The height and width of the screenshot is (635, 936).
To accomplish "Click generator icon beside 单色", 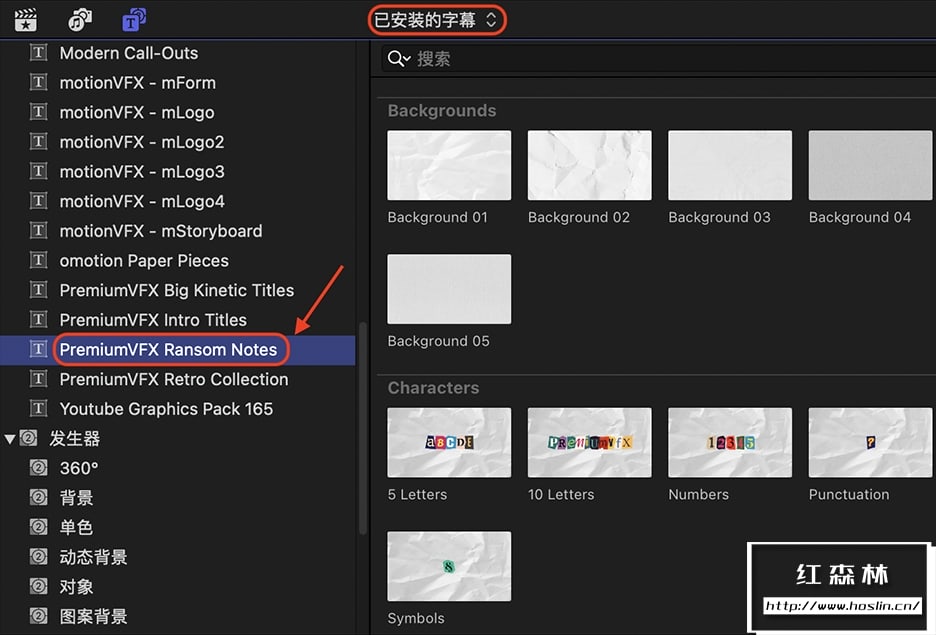I will click(38, 527).
